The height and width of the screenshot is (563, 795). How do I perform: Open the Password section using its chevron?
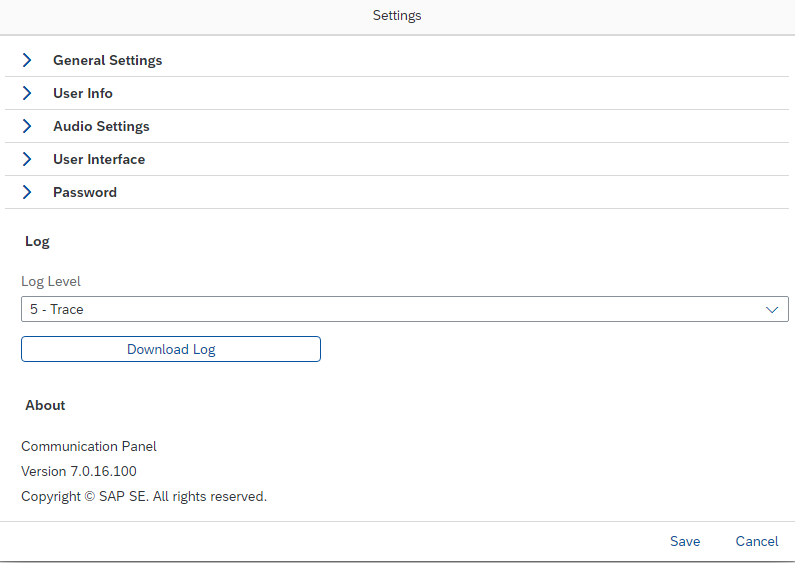tap(27, 192)
